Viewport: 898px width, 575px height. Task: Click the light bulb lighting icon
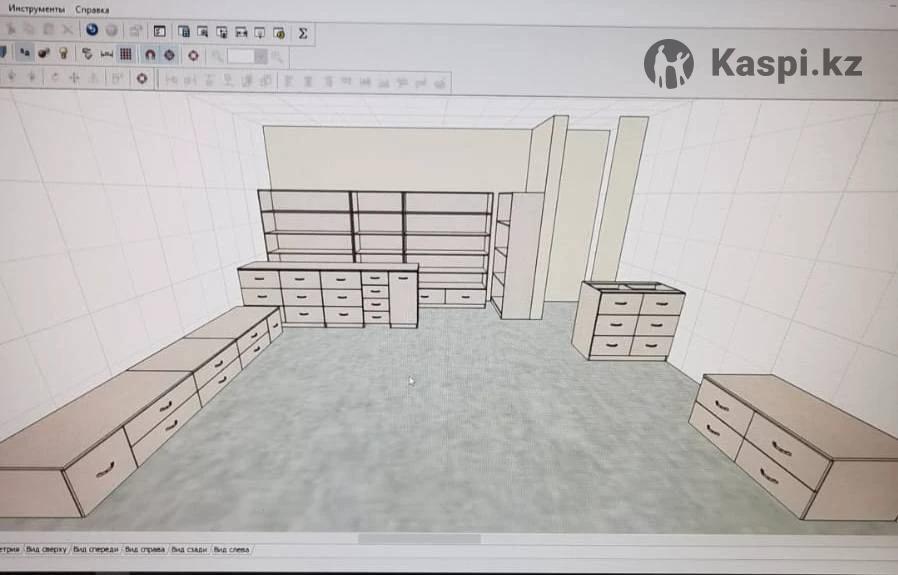64,54
